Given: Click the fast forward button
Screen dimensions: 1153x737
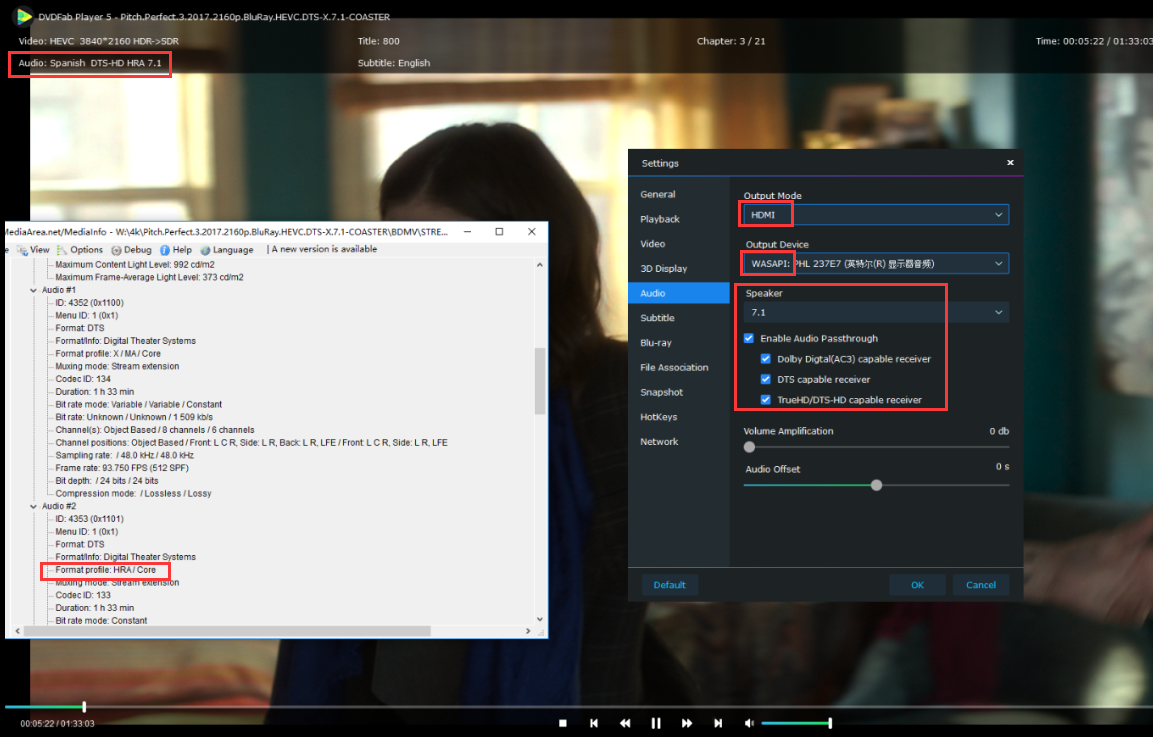Looking at the screenshot, I should tap(687, 723).
